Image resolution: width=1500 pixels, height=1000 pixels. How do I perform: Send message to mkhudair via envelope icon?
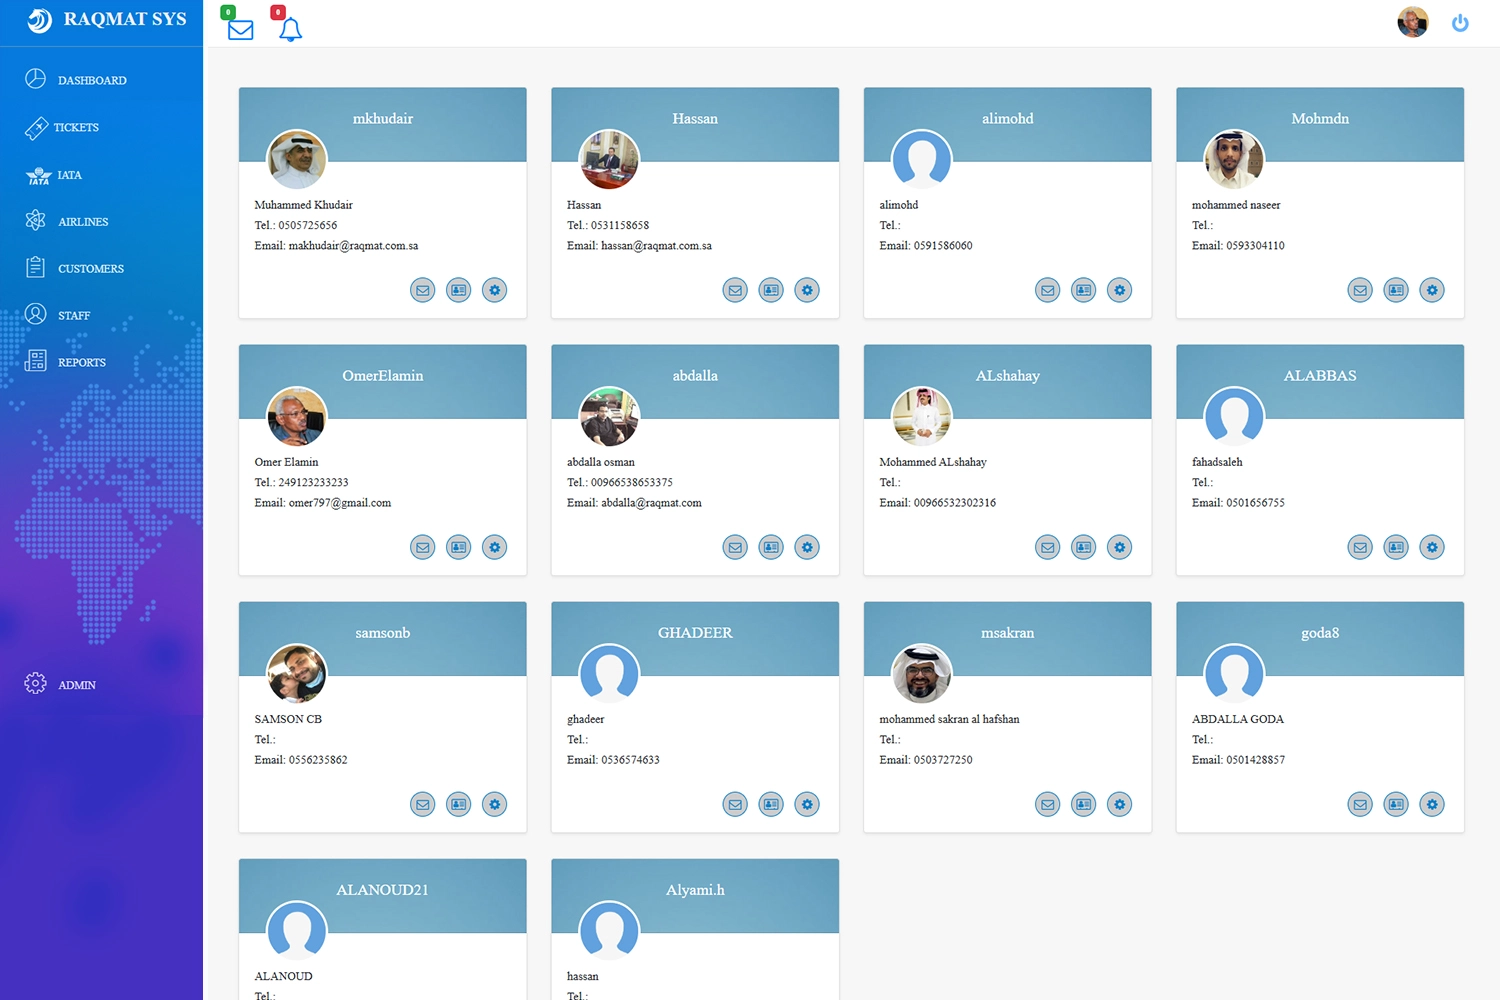[423, 290]
